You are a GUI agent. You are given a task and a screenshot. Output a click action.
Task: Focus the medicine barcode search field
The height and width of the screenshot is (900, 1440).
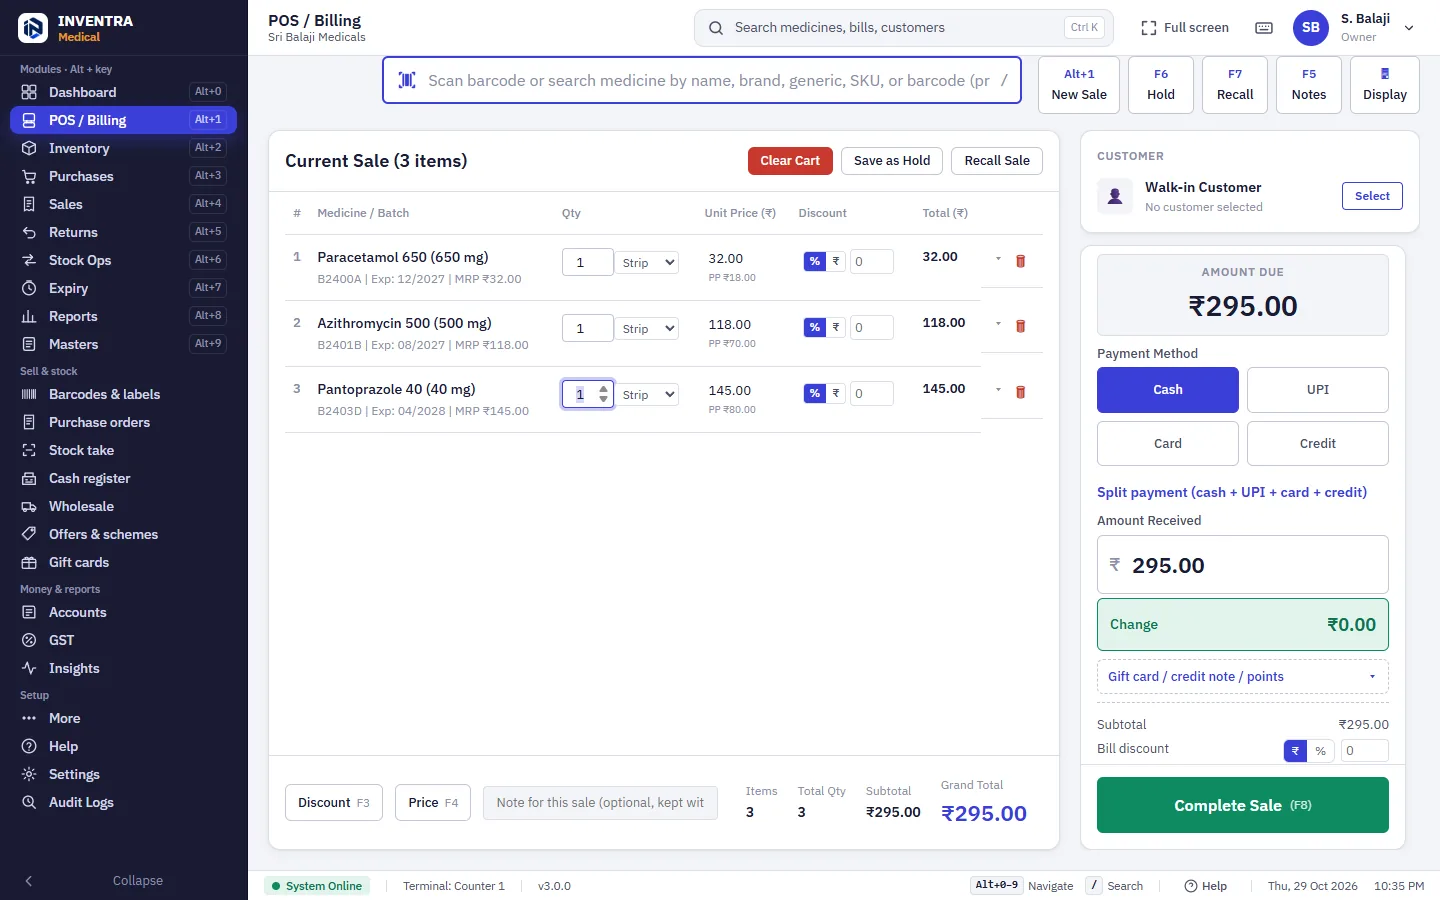point(702,80)
